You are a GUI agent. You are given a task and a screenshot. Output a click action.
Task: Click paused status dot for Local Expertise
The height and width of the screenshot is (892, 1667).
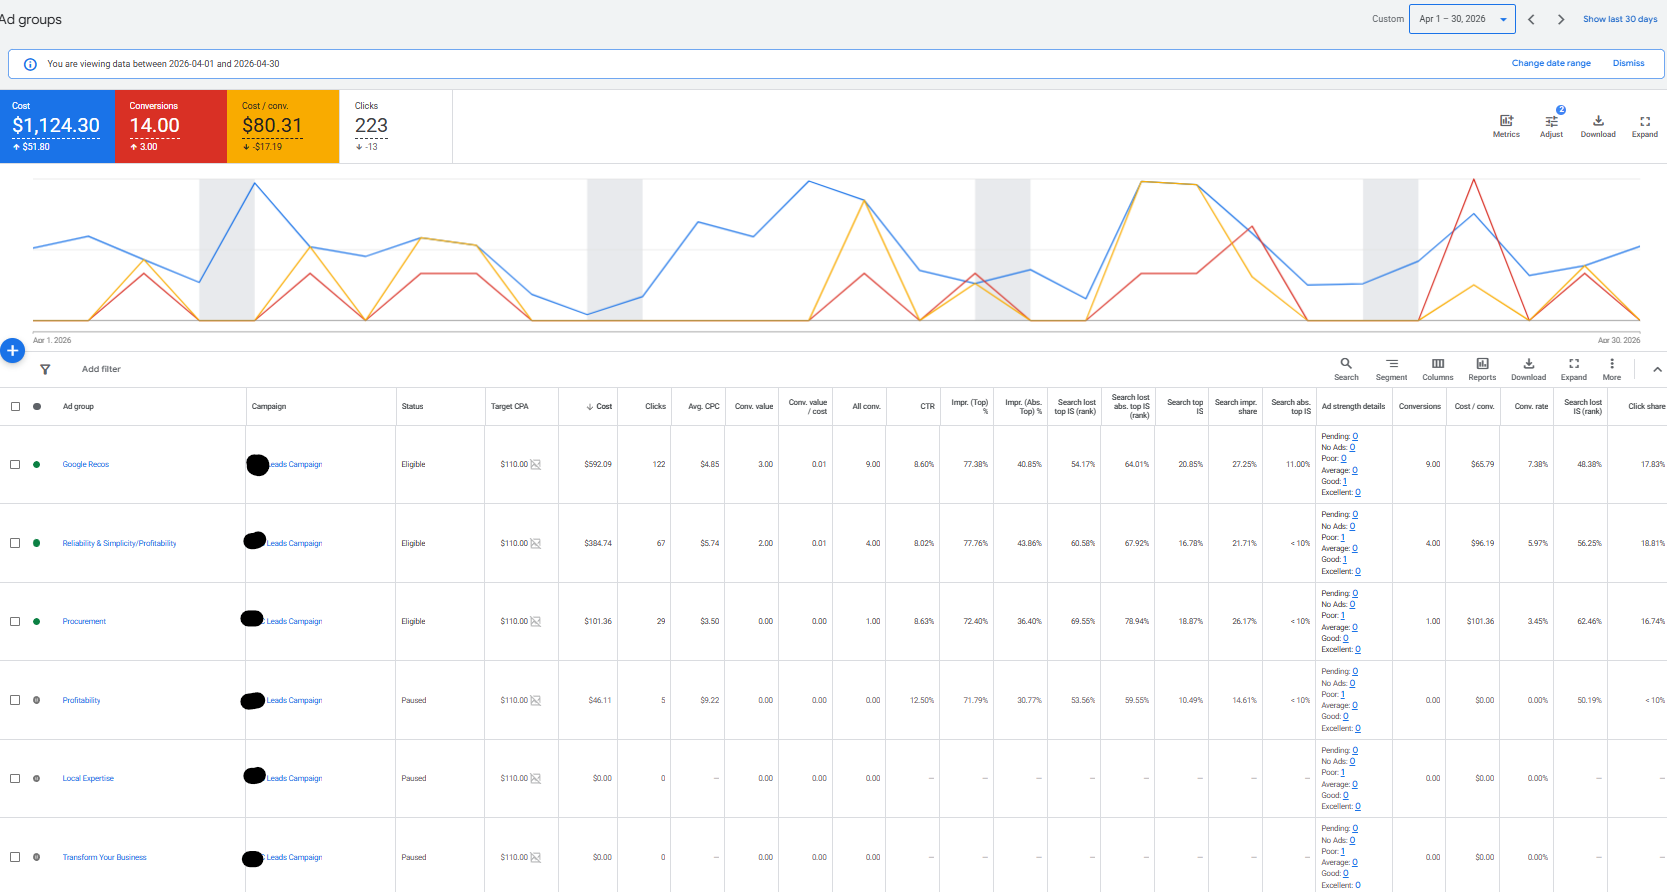(x=37, y=778)
